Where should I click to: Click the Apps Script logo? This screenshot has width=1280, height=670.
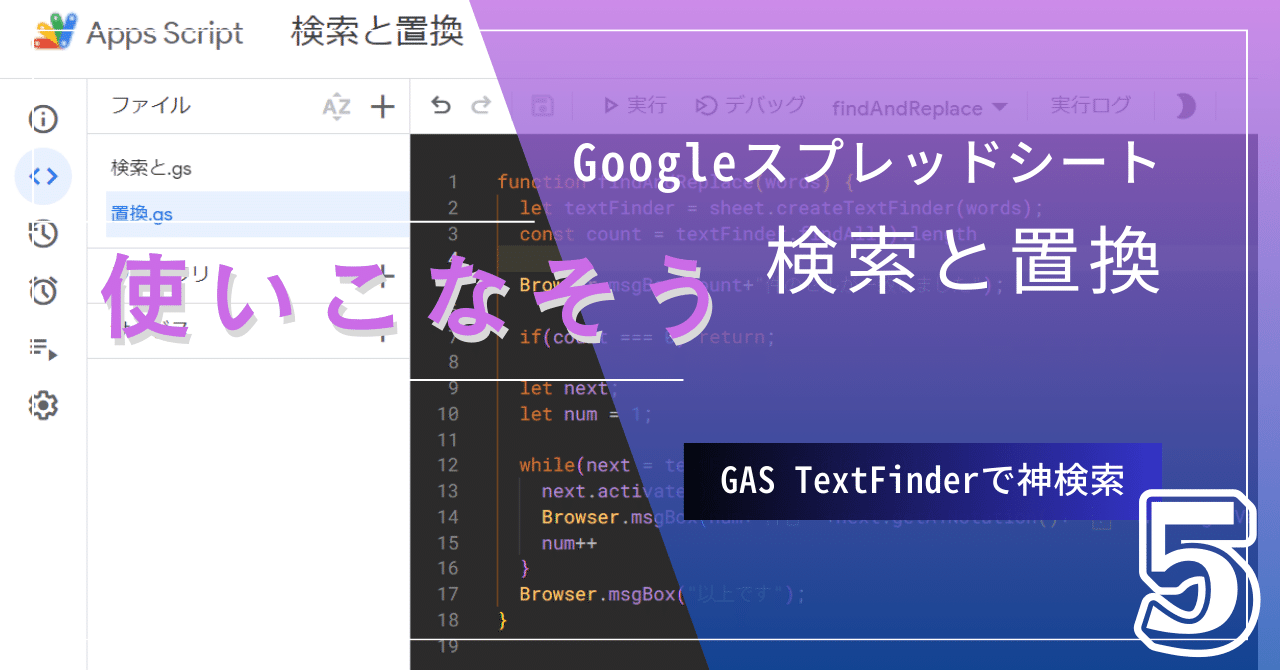[x=54, y=33]
